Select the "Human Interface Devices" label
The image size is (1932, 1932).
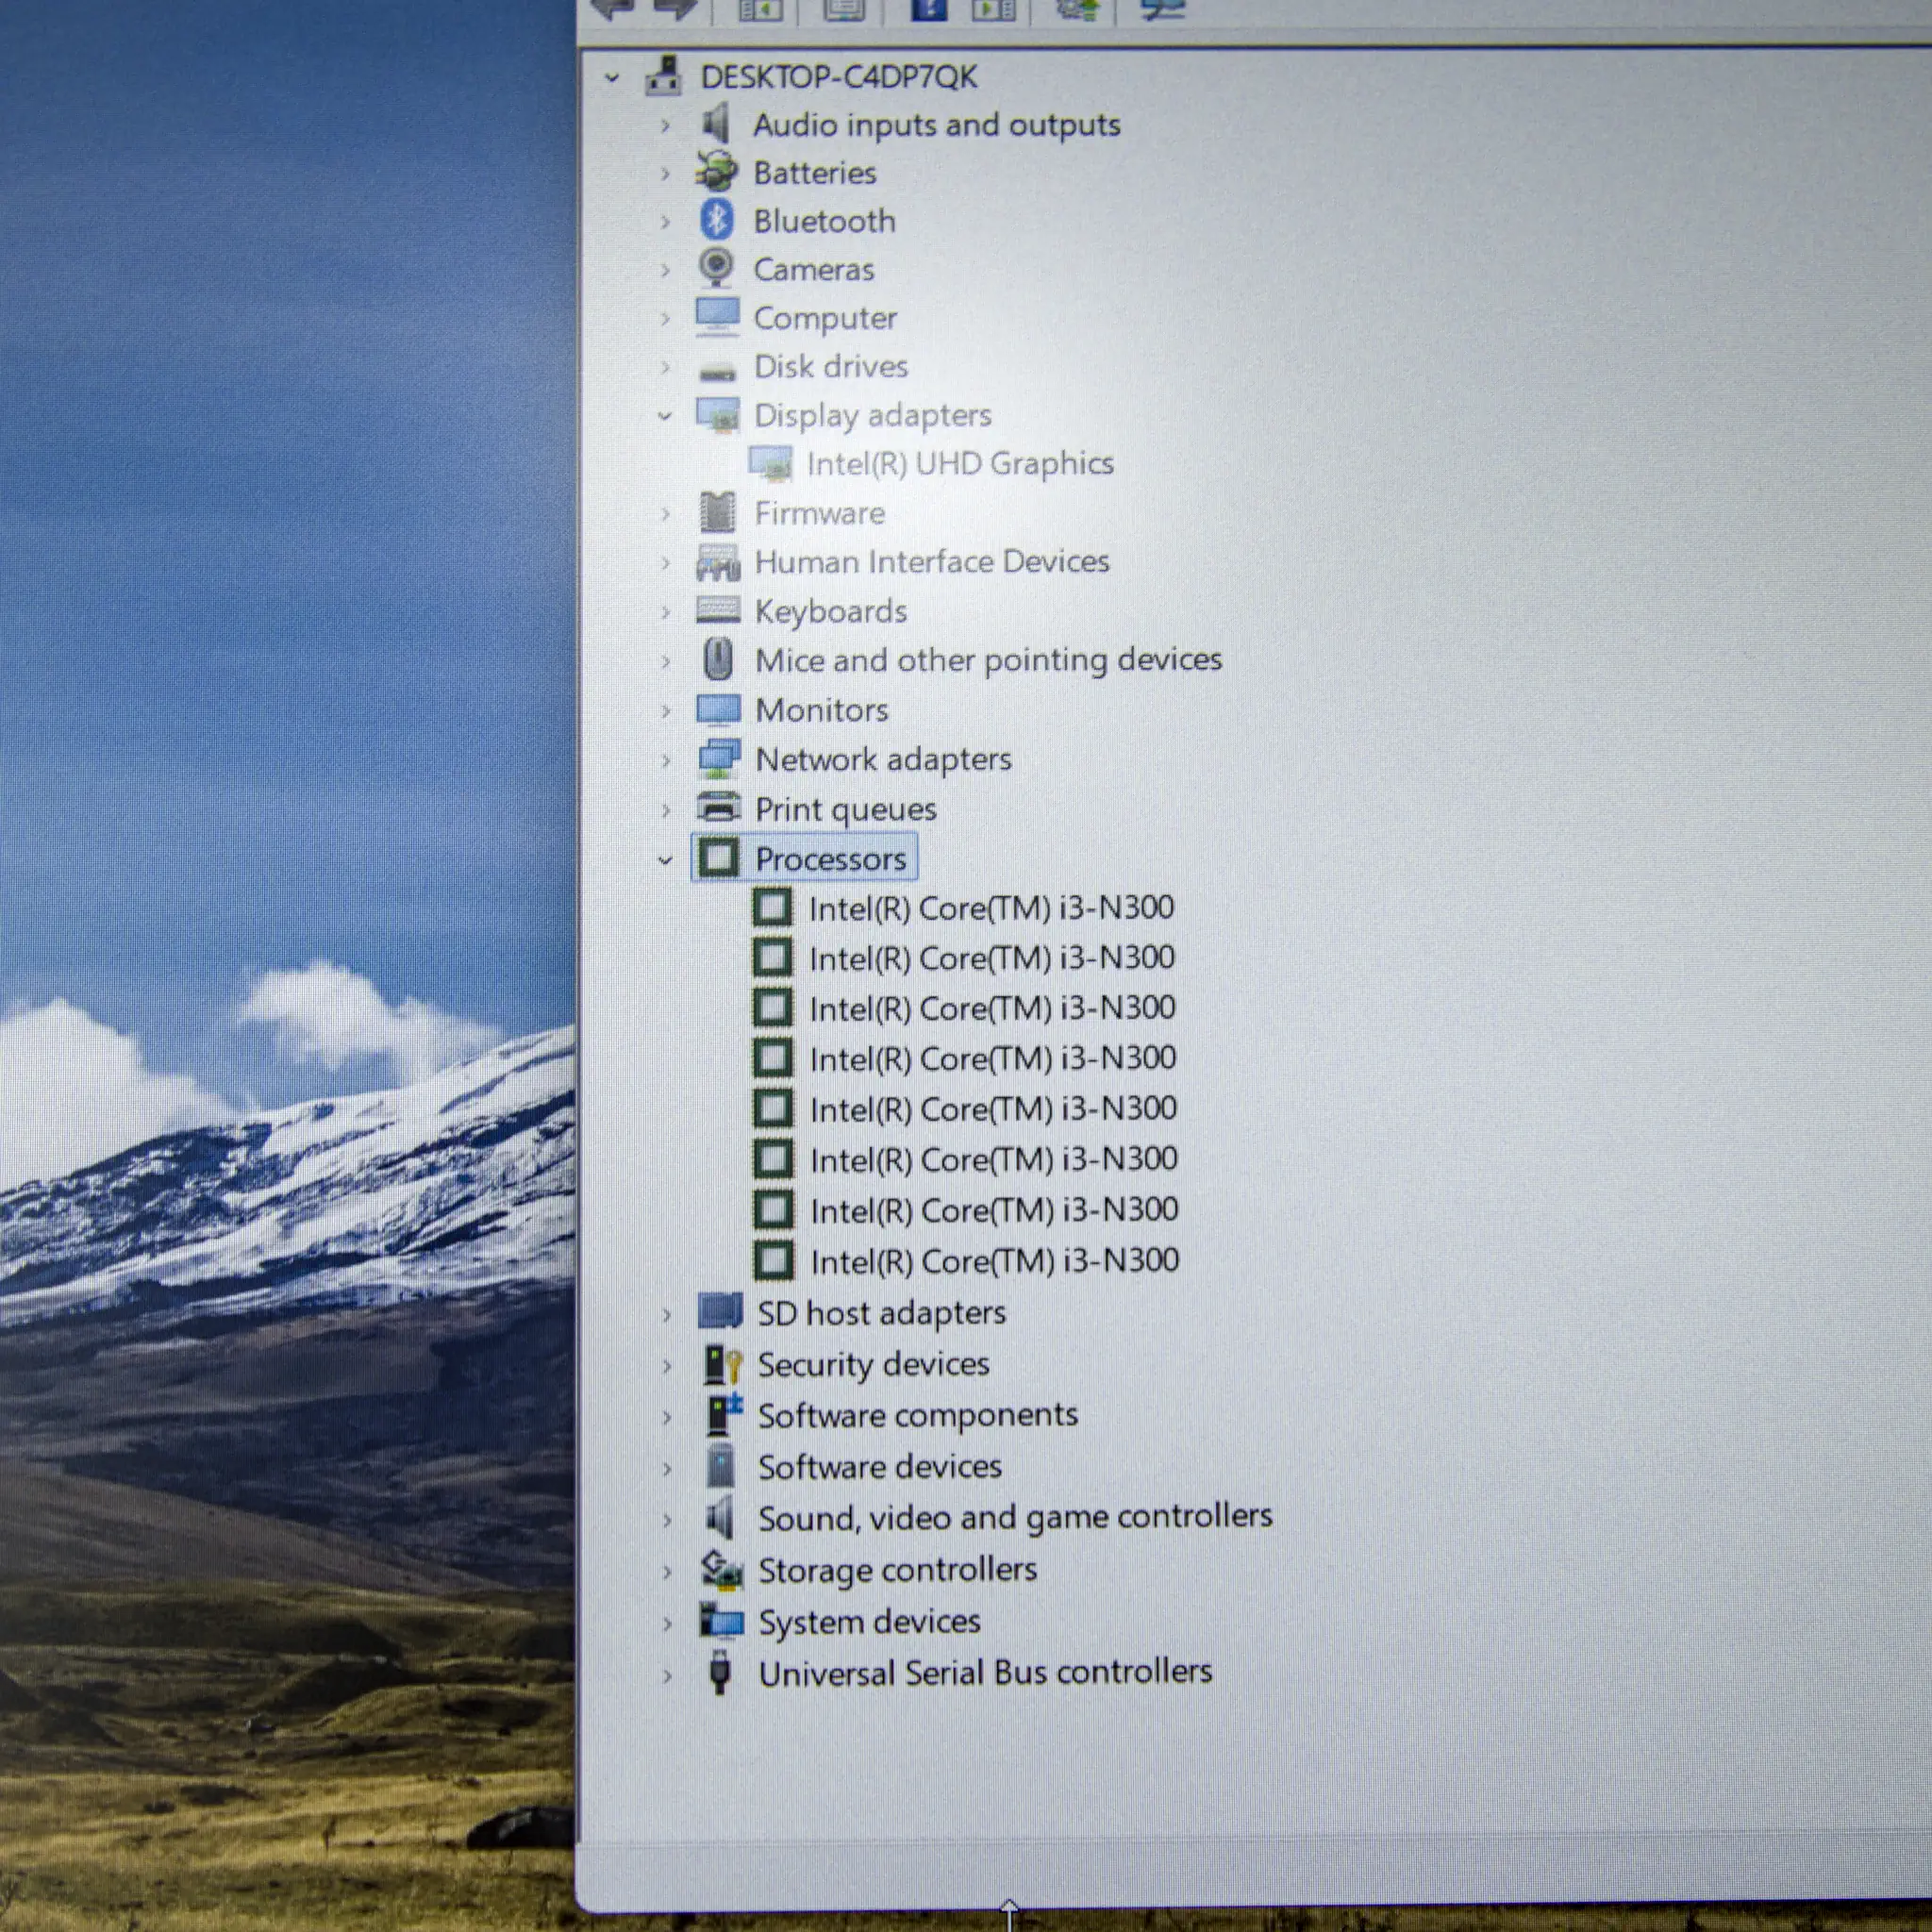[x=932, y=561]
